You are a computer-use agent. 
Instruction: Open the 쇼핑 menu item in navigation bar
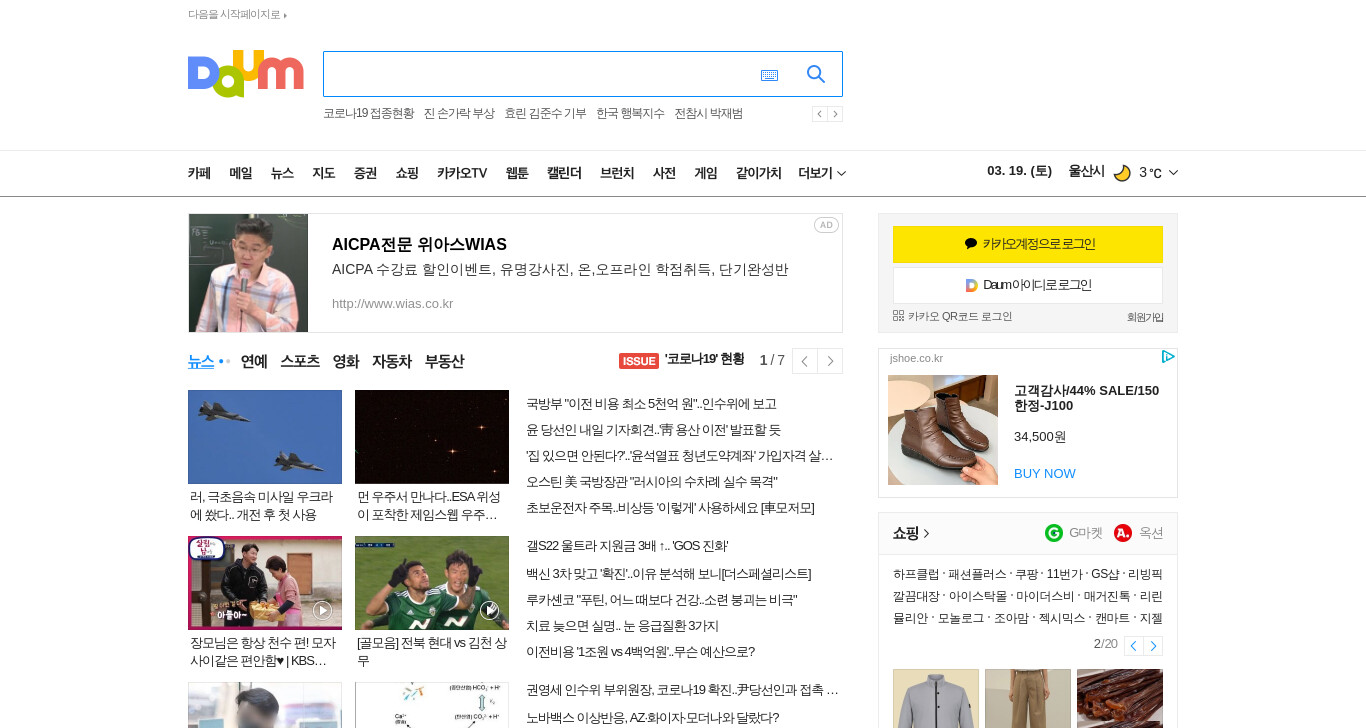[407, 173]
